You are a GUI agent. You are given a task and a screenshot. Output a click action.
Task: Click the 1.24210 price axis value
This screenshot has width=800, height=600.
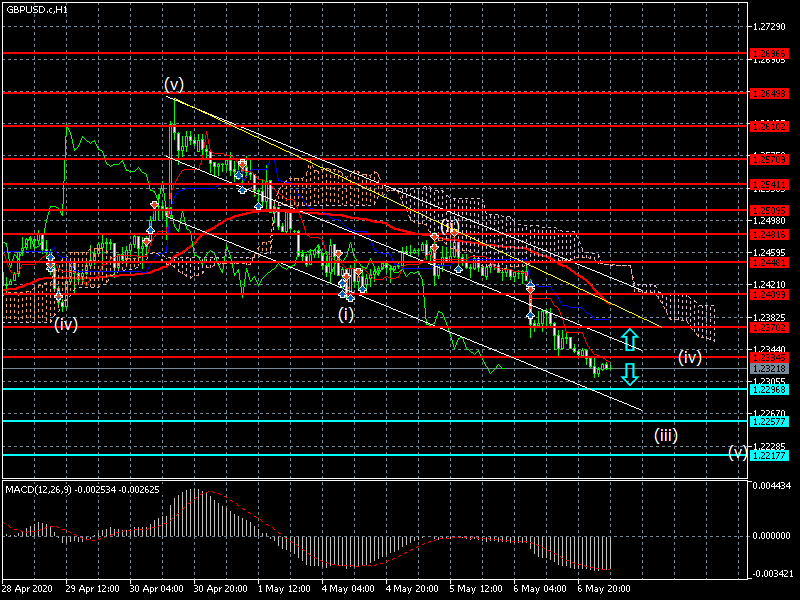769,284
